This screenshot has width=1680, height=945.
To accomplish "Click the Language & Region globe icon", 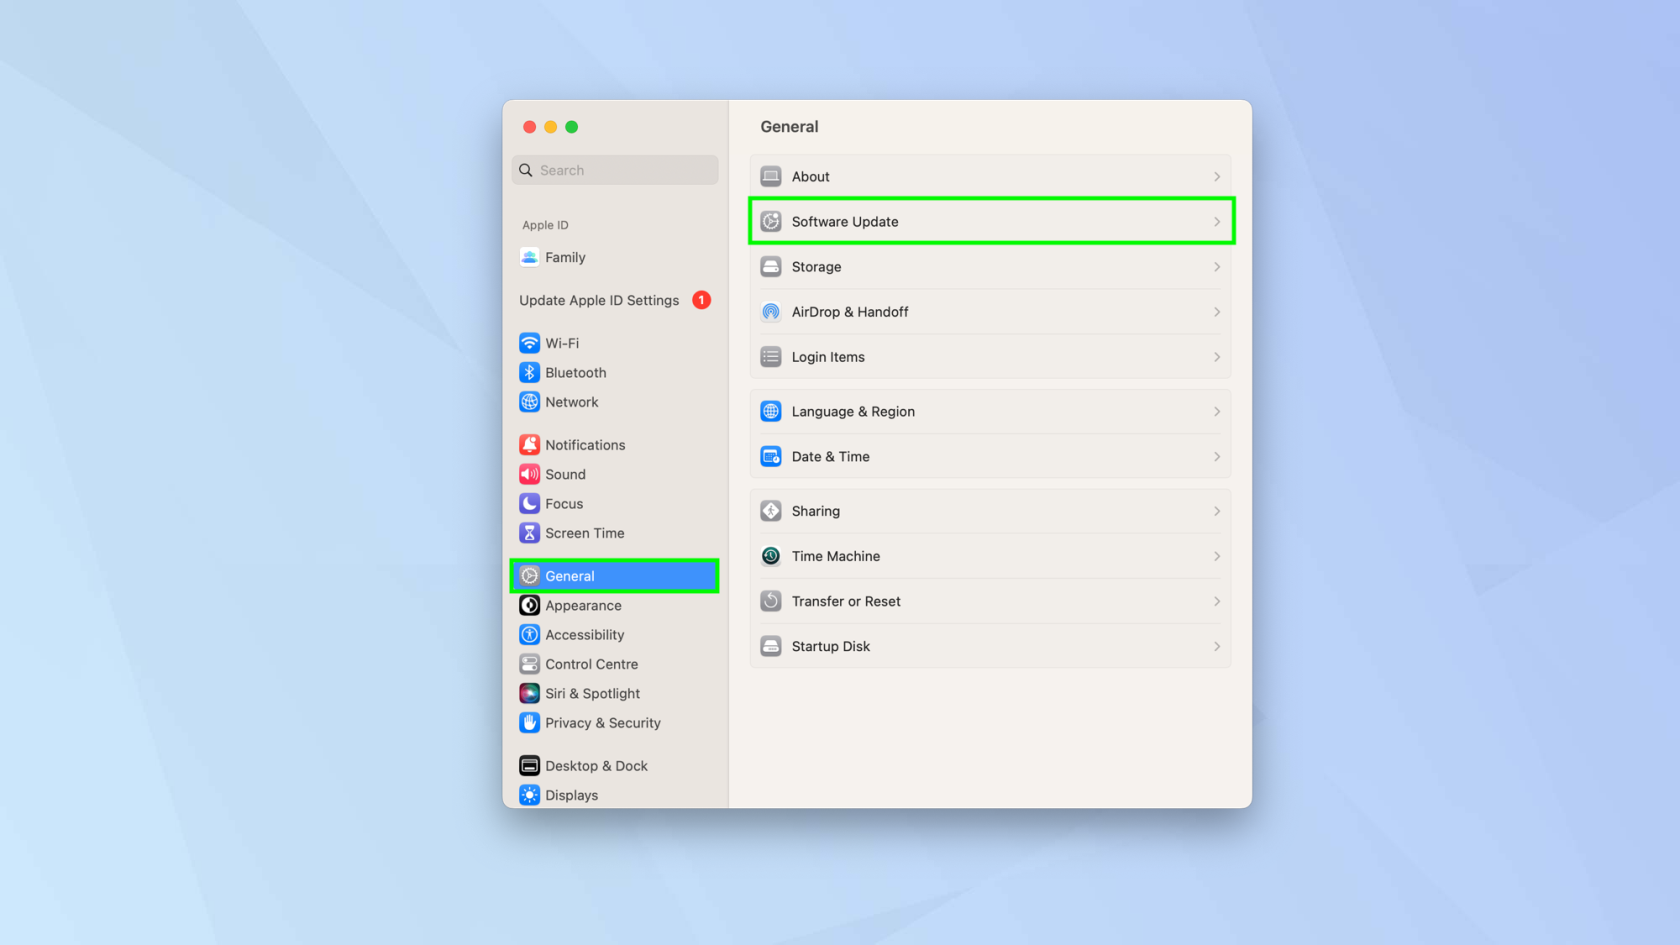I will pyautogui.click(x=770, y=411).
